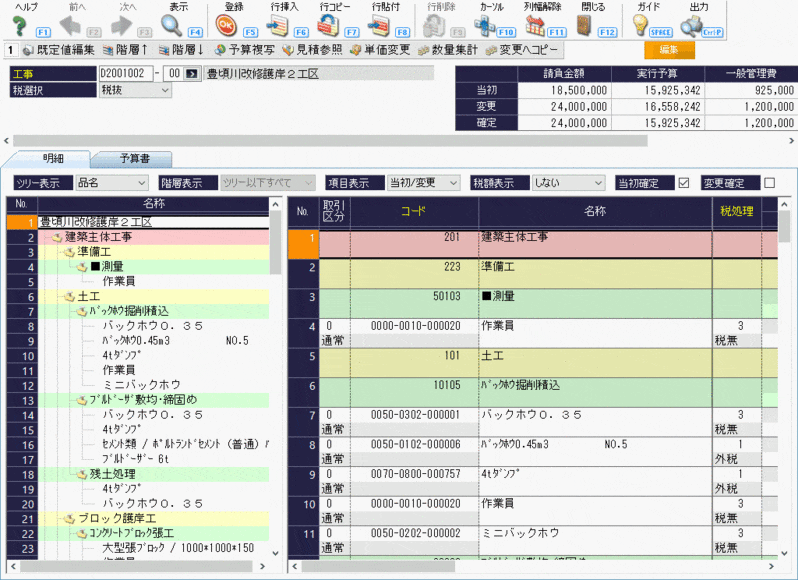Uncheck the 当初確定 checkbox
The image size is (798, 580).
tap(684, 183)
